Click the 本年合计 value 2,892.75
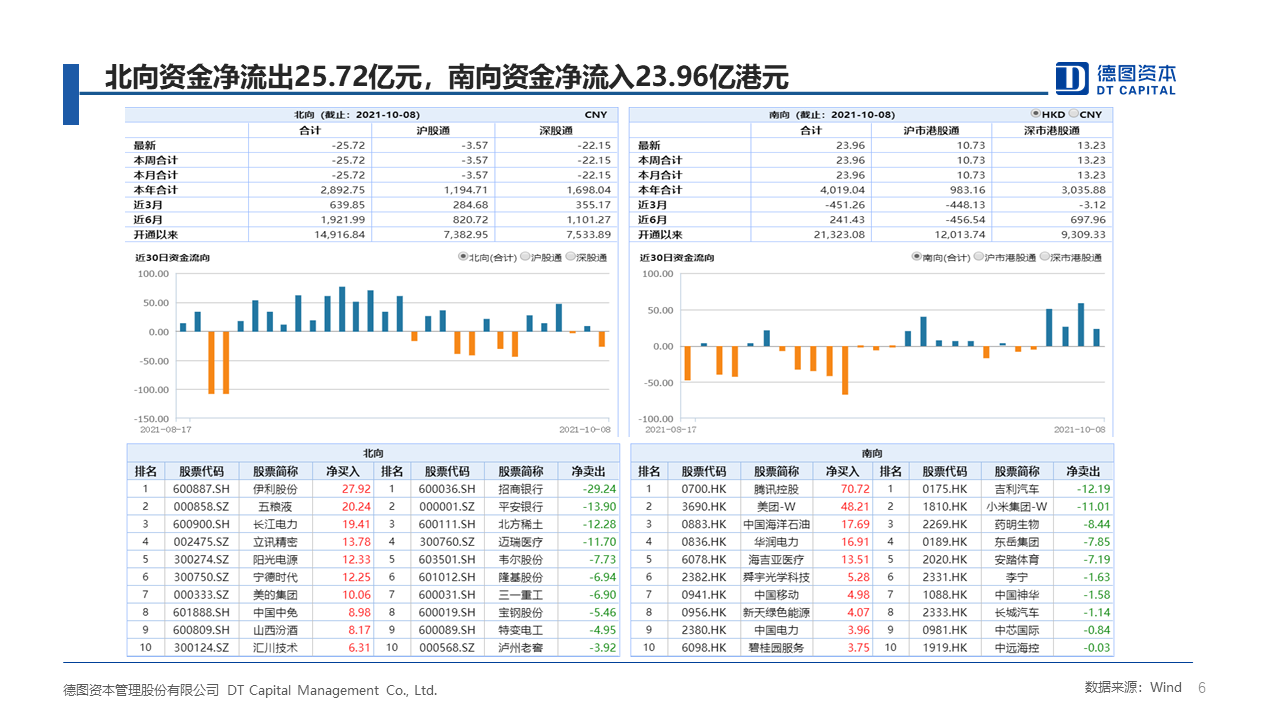The width and height of the screenshot is (1280, 720). tap(344, 190)
